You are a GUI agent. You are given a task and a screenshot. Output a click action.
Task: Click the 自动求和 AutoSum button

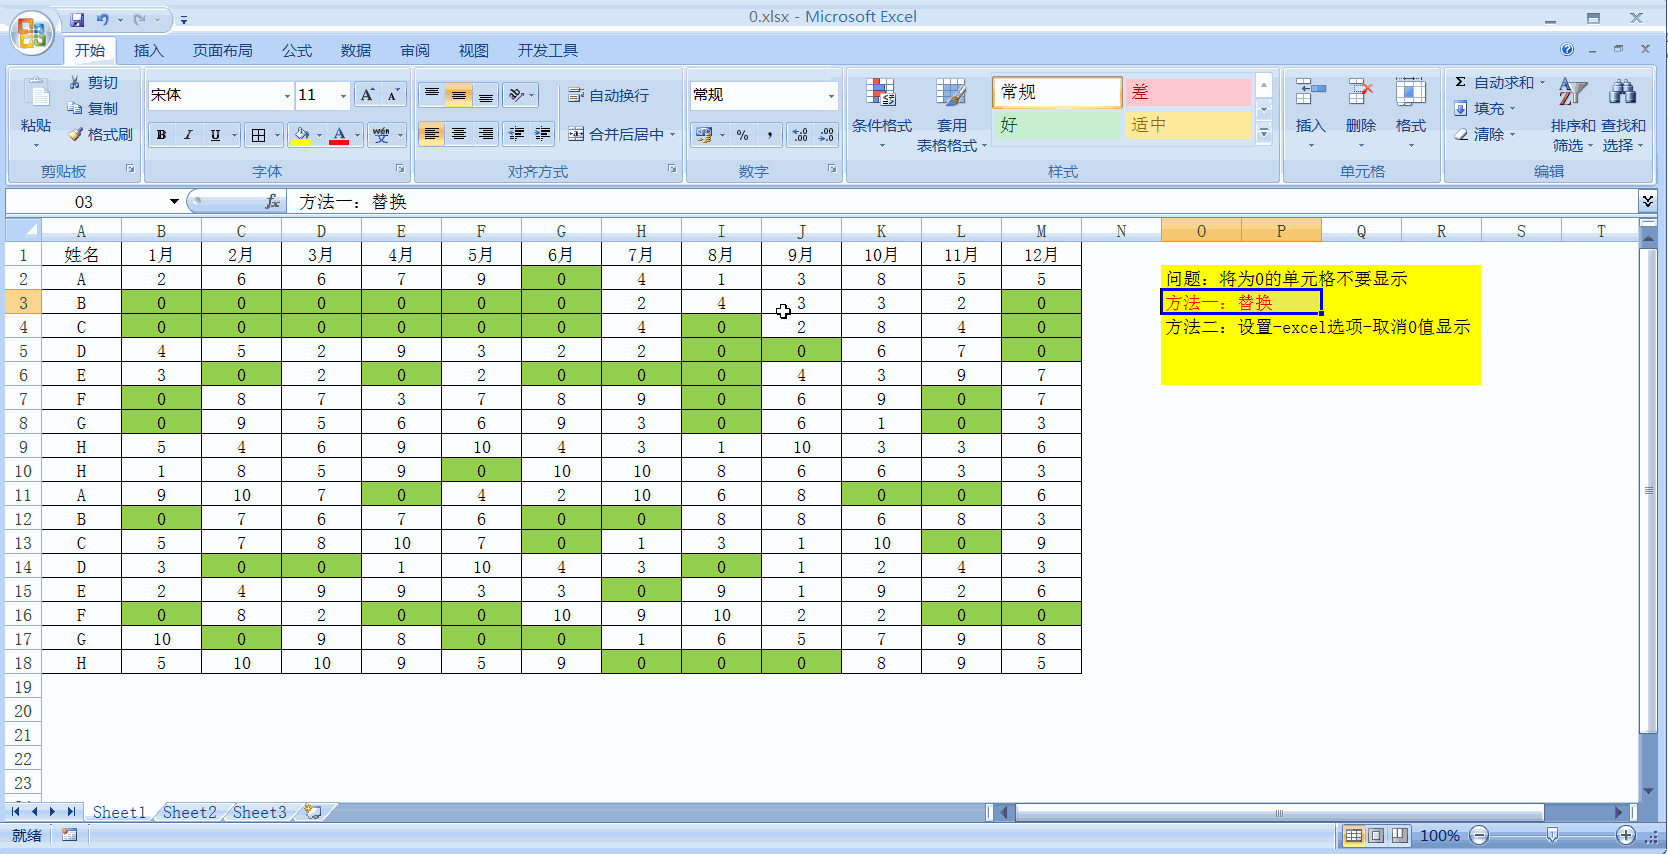[x=1499, y=82]
